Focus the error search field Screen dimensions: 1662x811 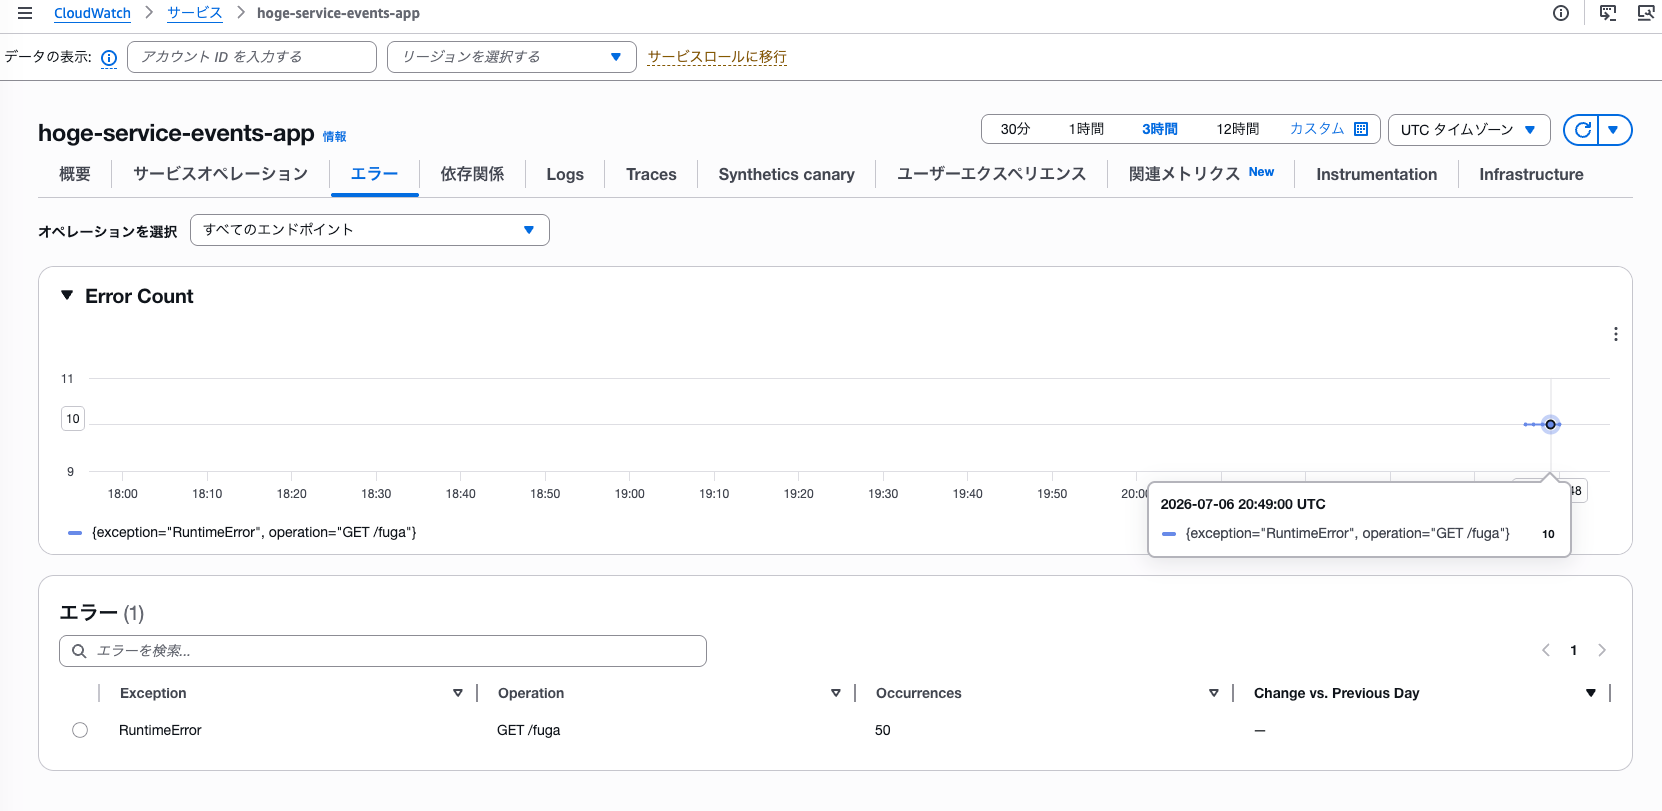383,651
